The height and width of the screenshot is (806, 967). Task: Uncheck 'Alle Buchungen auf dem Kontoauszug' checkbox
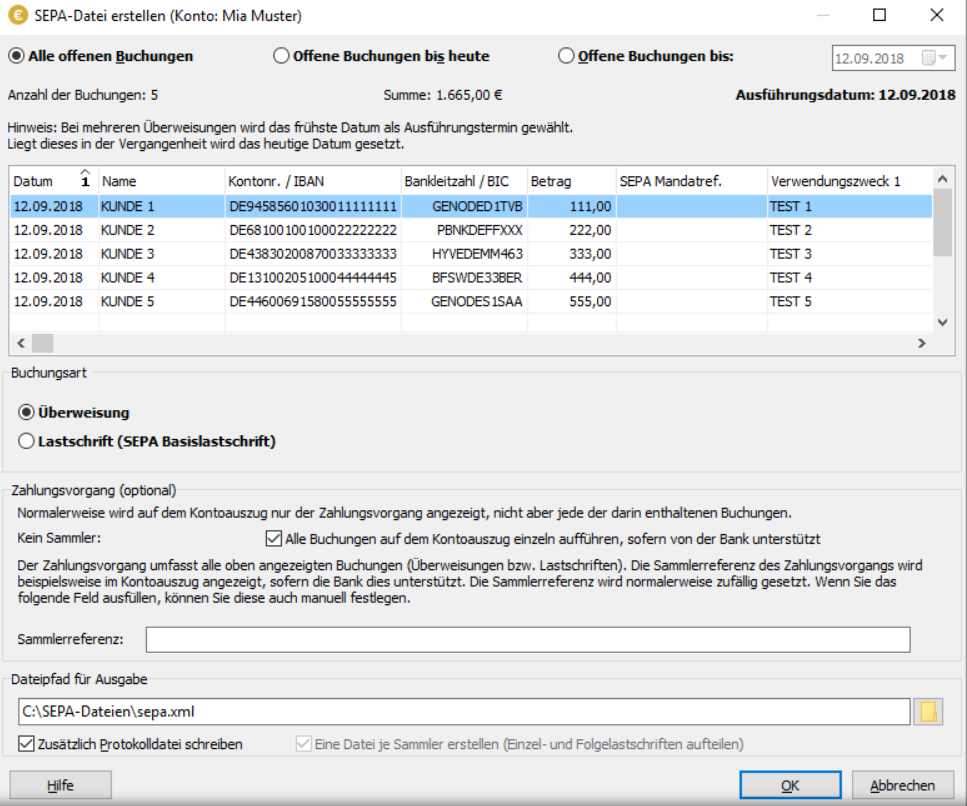(274, 538)
